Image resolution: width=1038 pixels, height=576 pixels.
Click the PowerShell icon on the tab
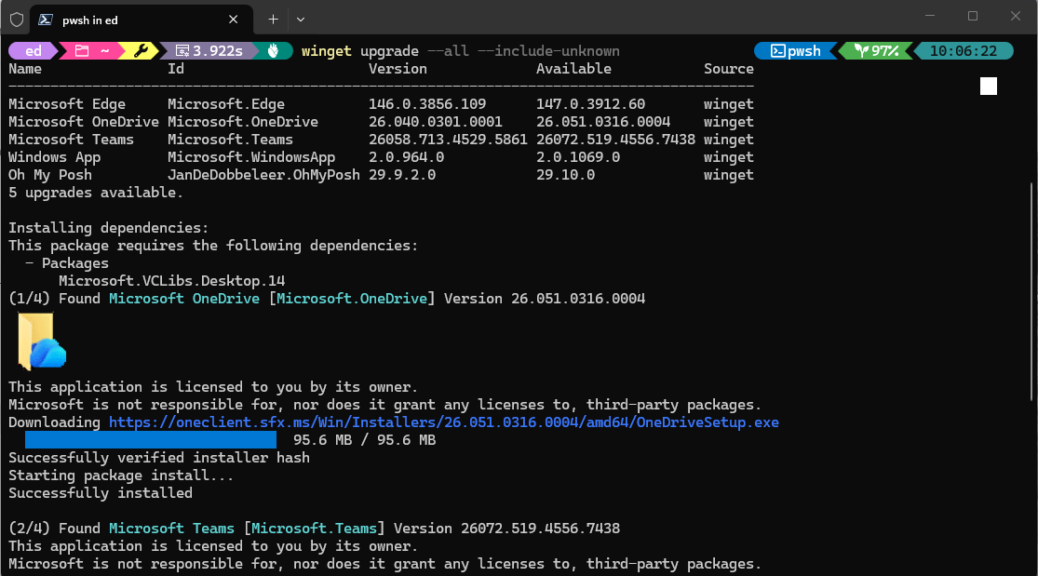point(46,19)
